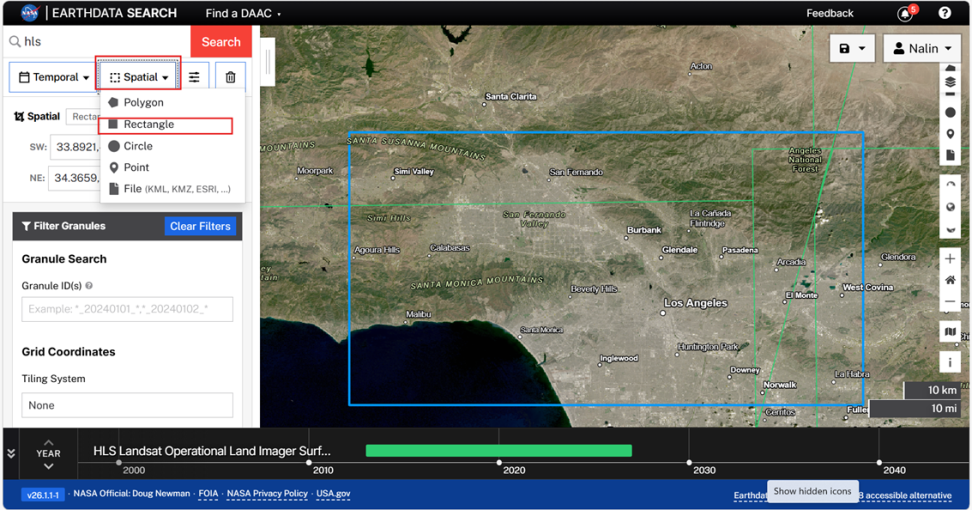Open advanced search sliders icon
Screen dimensions: 972x510
(194, 77)
